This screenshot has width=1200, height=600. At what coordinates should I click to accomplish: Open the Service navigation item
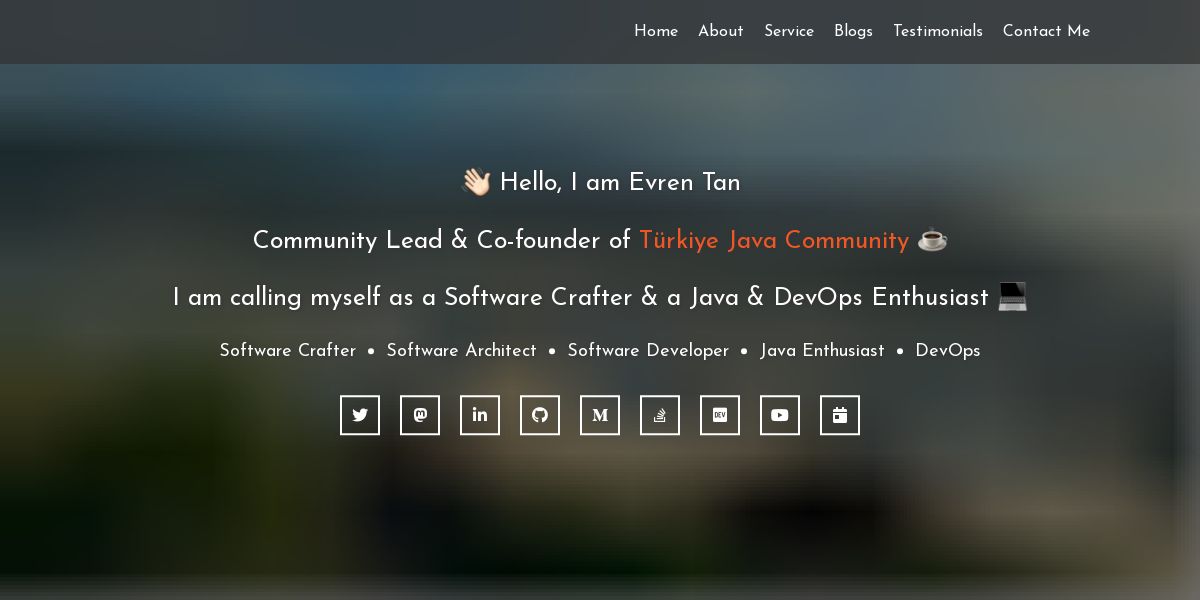[x=789, y=31]
